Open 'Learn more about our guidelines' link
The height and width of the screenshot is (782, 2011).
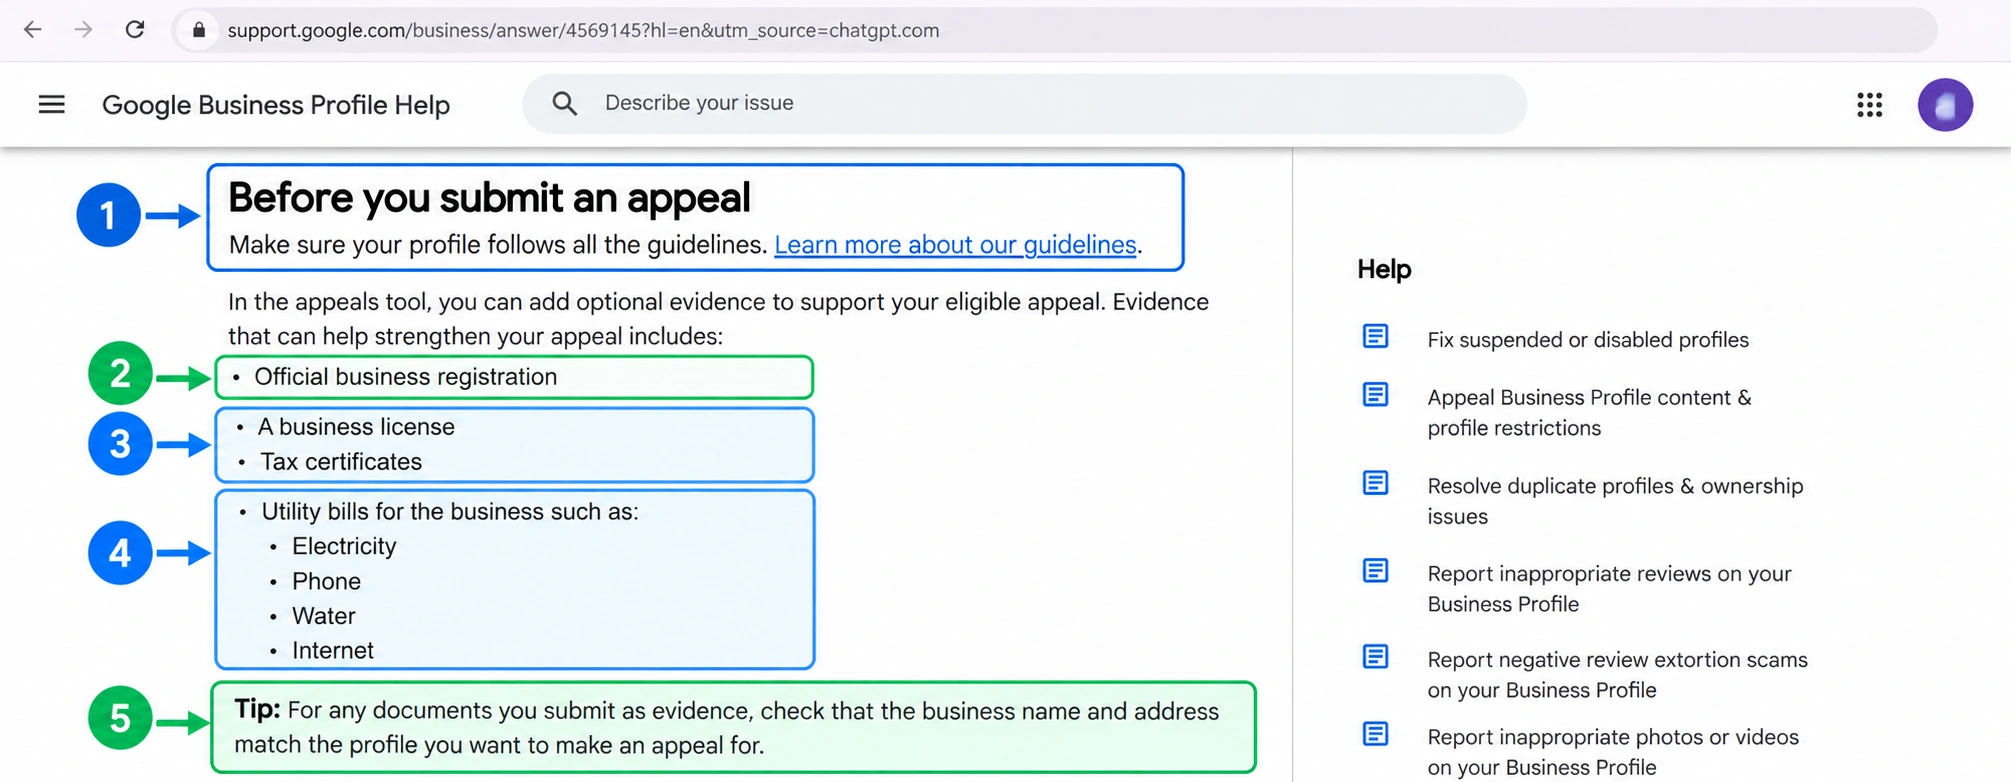[955, 245]
